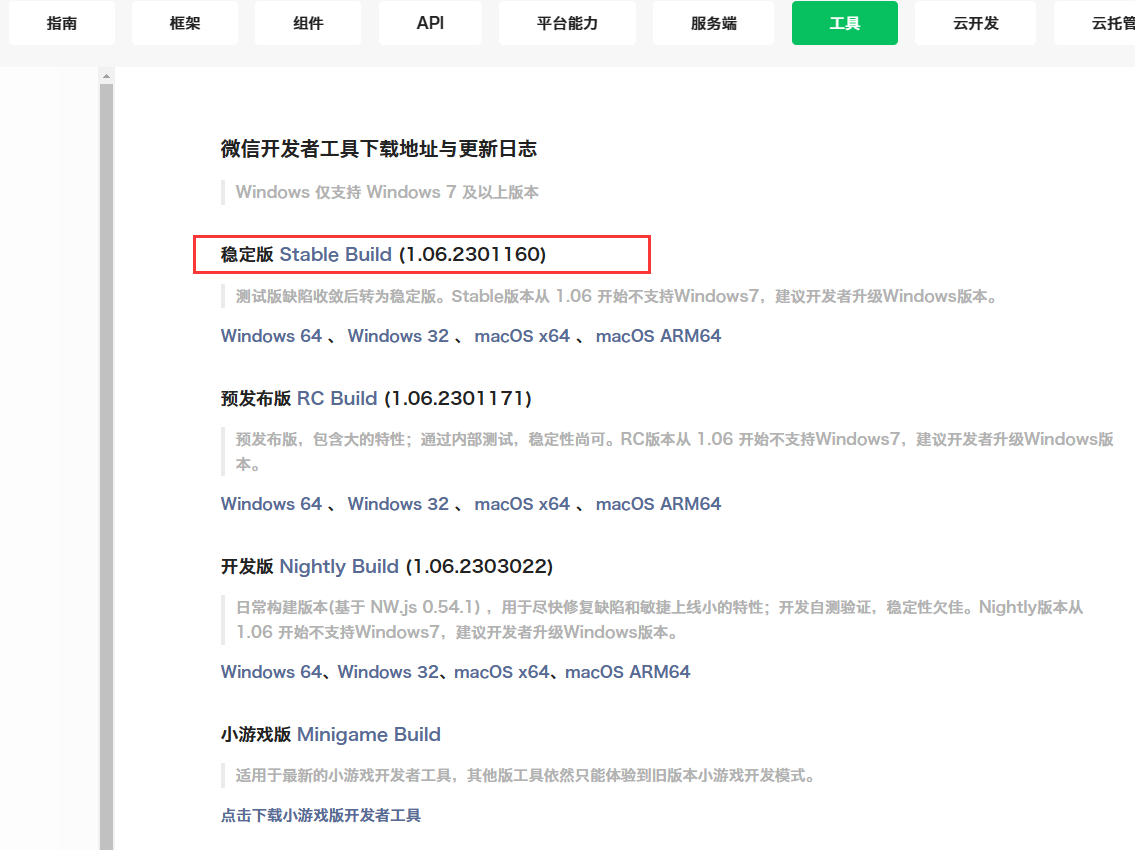Click 点击下载小游戏版开发者工具 link
Image resolution: width=1135 pixels, height=850 pixels.
click(321, 815)
